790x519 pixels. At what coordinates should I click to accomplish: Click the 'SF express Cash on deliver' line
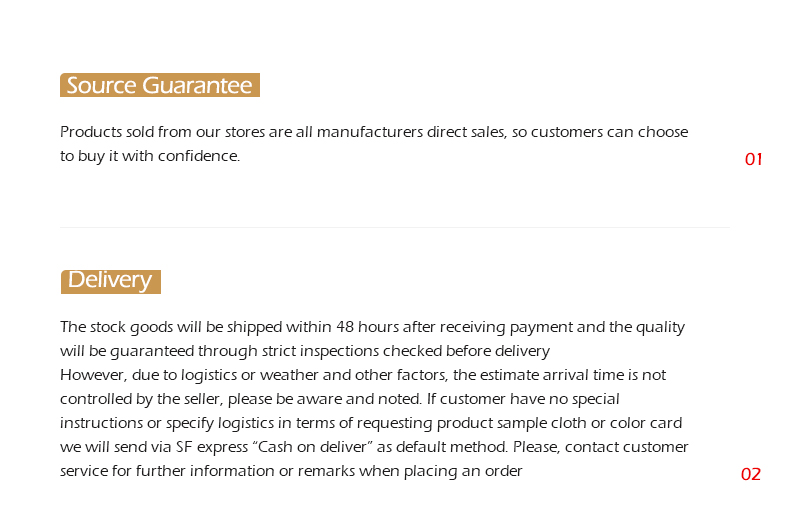tap(374, 447)
